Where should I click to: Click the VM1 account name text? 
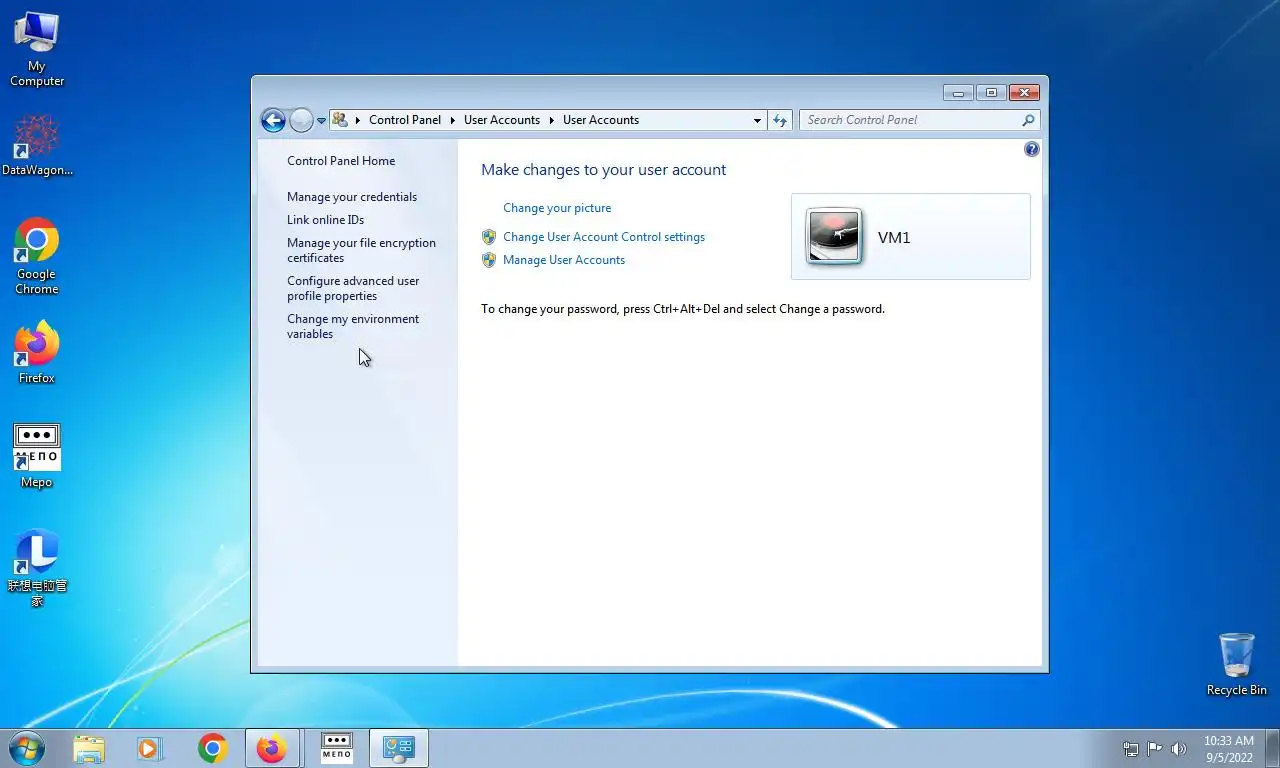pyautogui.click(x=894, y=238)
